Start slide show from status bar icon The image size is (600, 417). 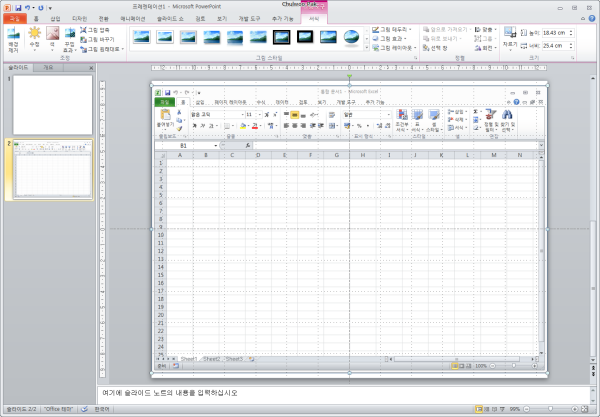tap(502, 409)
